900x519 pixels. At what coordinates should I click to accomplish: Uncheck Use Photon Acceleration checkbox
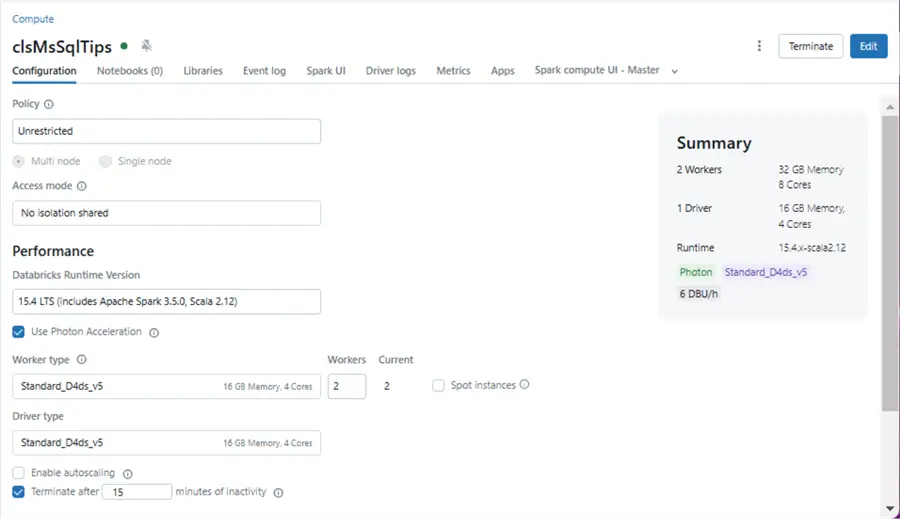(18, 332)
